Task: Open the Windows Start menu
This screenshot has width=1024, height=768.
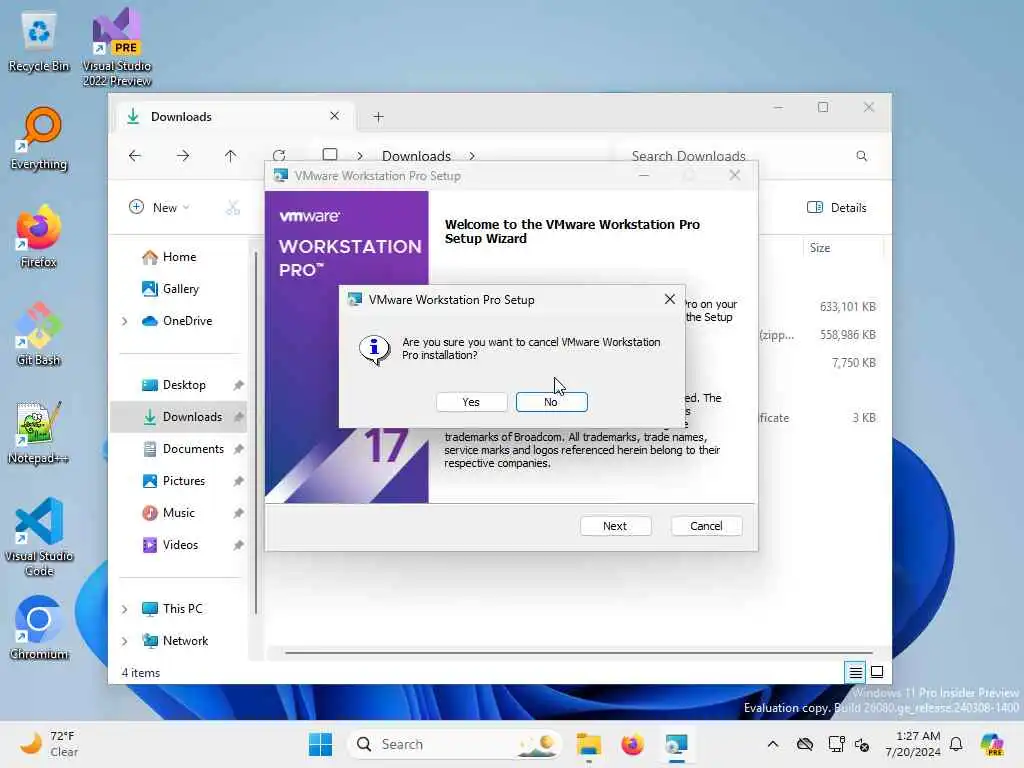Action: pos(320,744)
